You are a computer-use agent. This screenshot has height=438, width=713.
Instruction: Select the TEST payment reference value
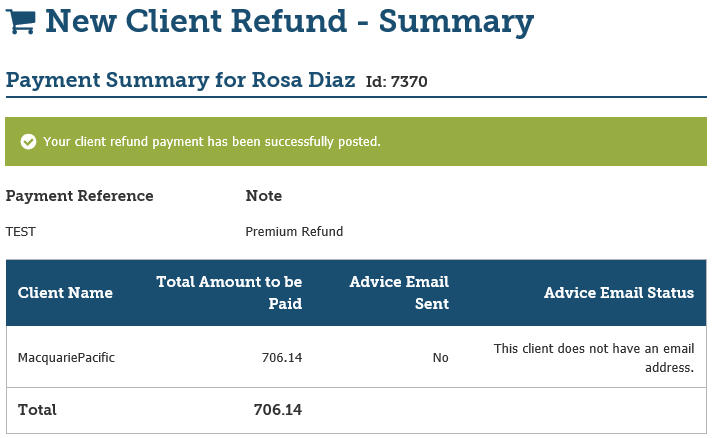pyautogui.click(x=21, y=231)
